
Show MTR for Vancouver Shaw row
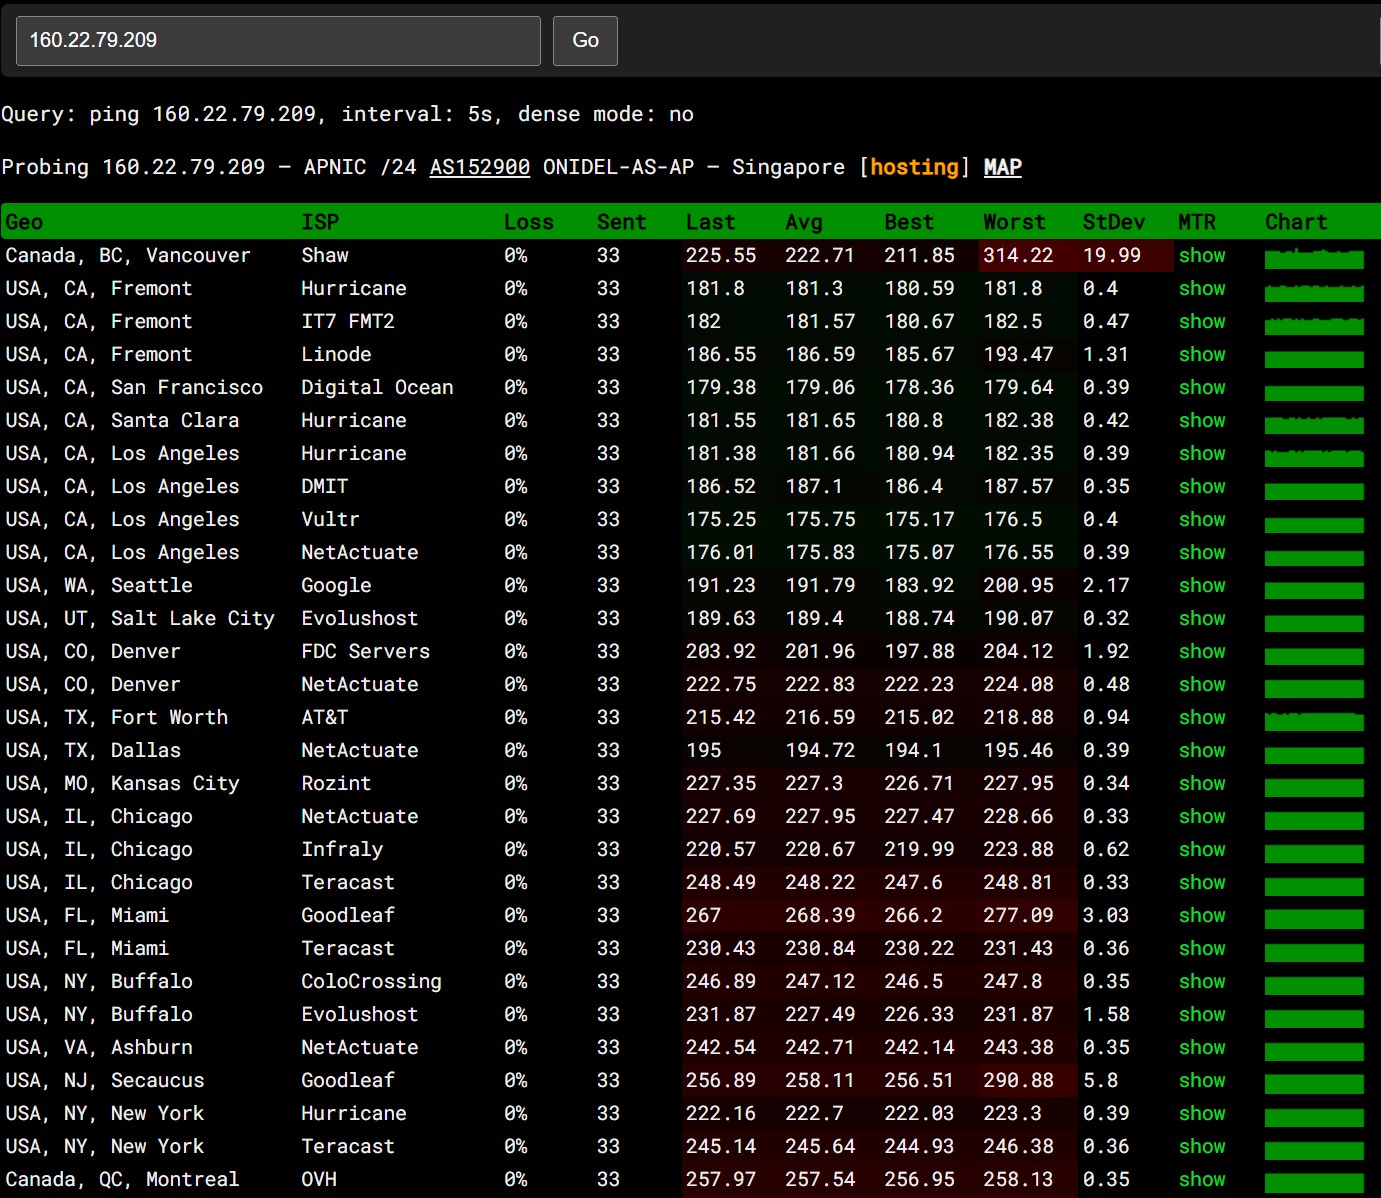(1202, 255)
